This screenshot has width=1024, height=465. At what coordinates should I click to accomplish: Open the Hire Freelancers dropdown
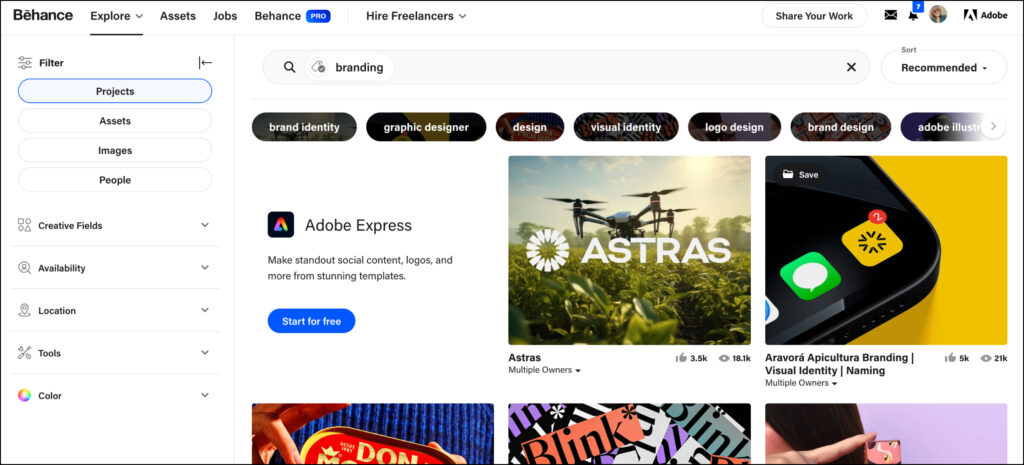click(416, 16)
